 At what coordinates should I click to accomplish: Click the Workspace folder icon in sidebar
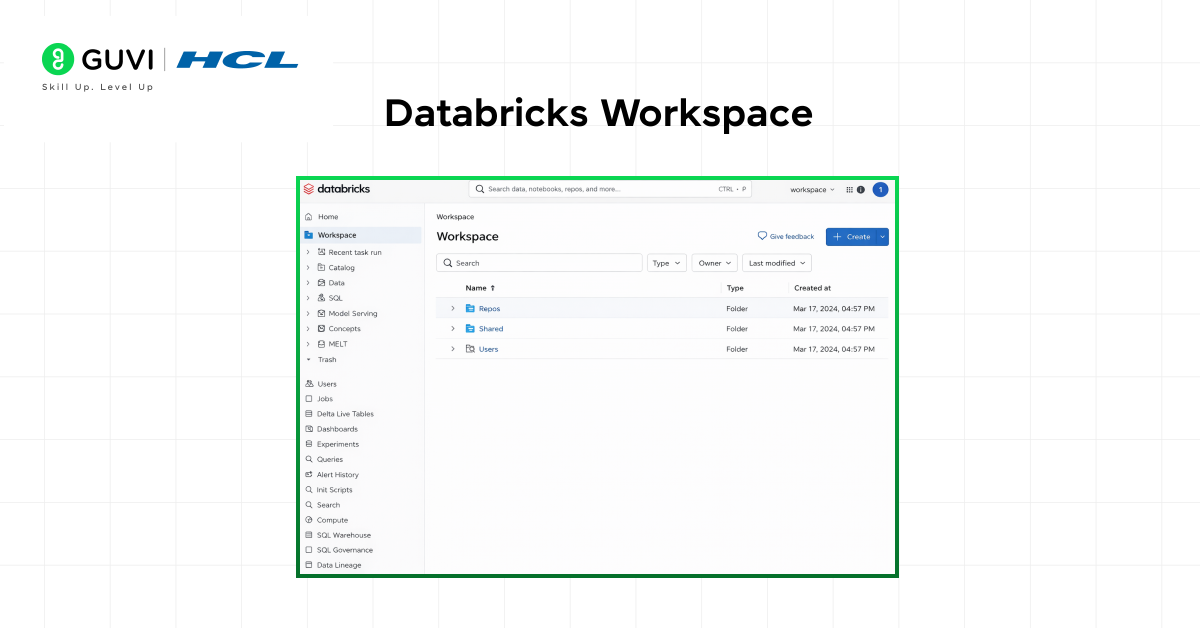pyautogui.click(x=309, y=235)
